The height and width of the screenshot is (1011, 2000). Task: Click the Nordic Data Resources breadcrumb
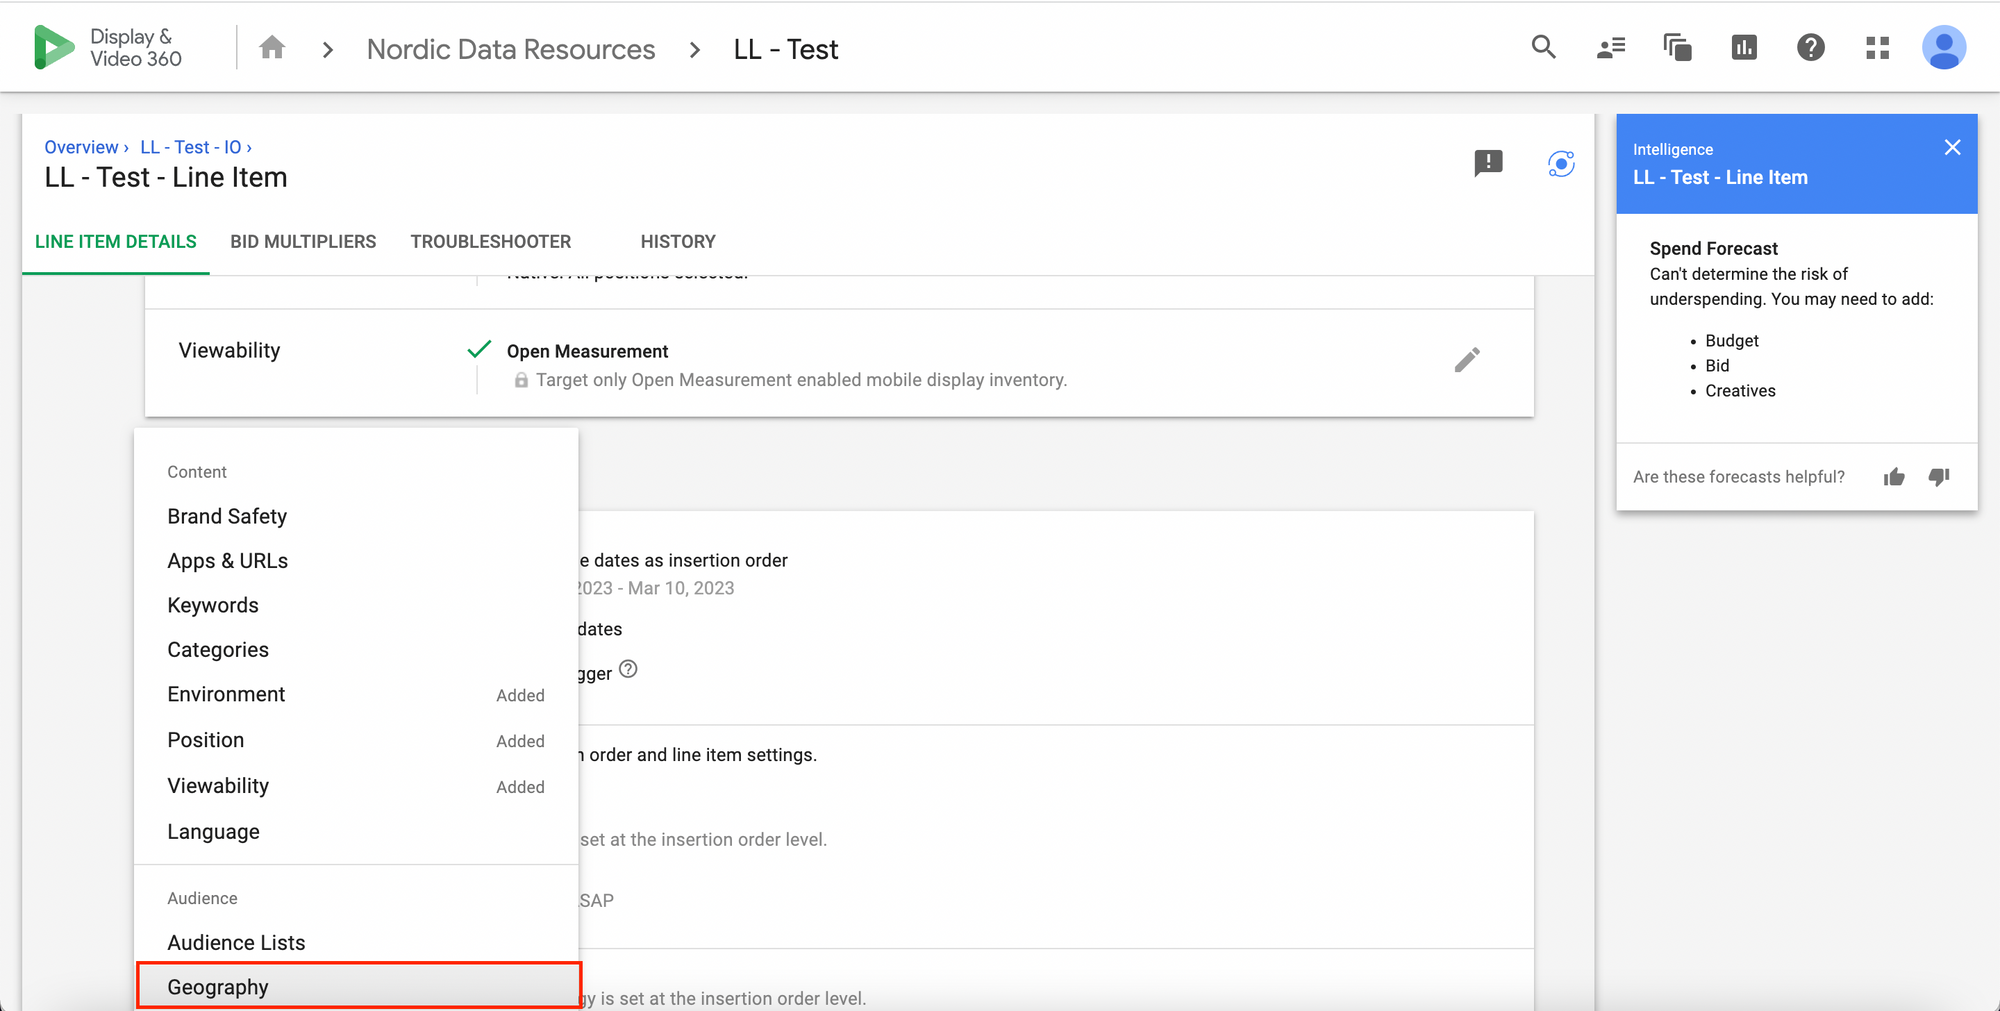coord(511,49)
